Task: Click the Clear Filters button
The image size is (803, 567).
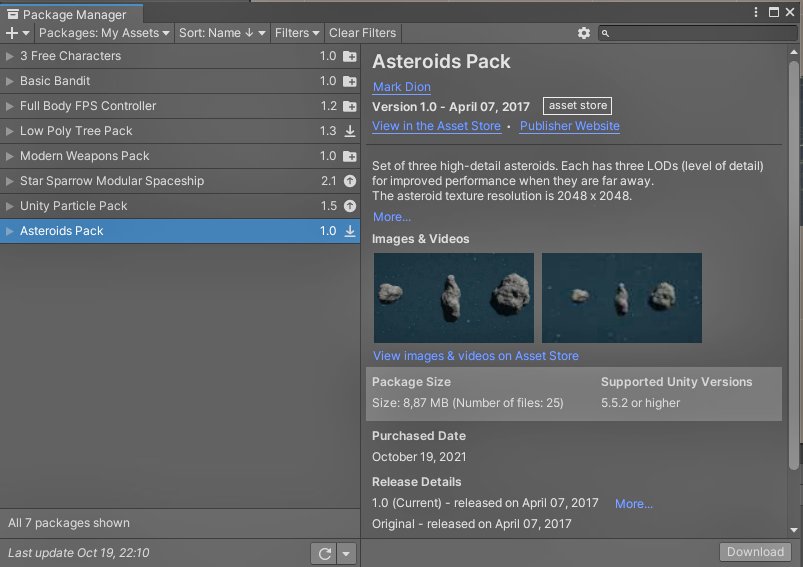Action: pyautogui.click(x=362, y=33)
